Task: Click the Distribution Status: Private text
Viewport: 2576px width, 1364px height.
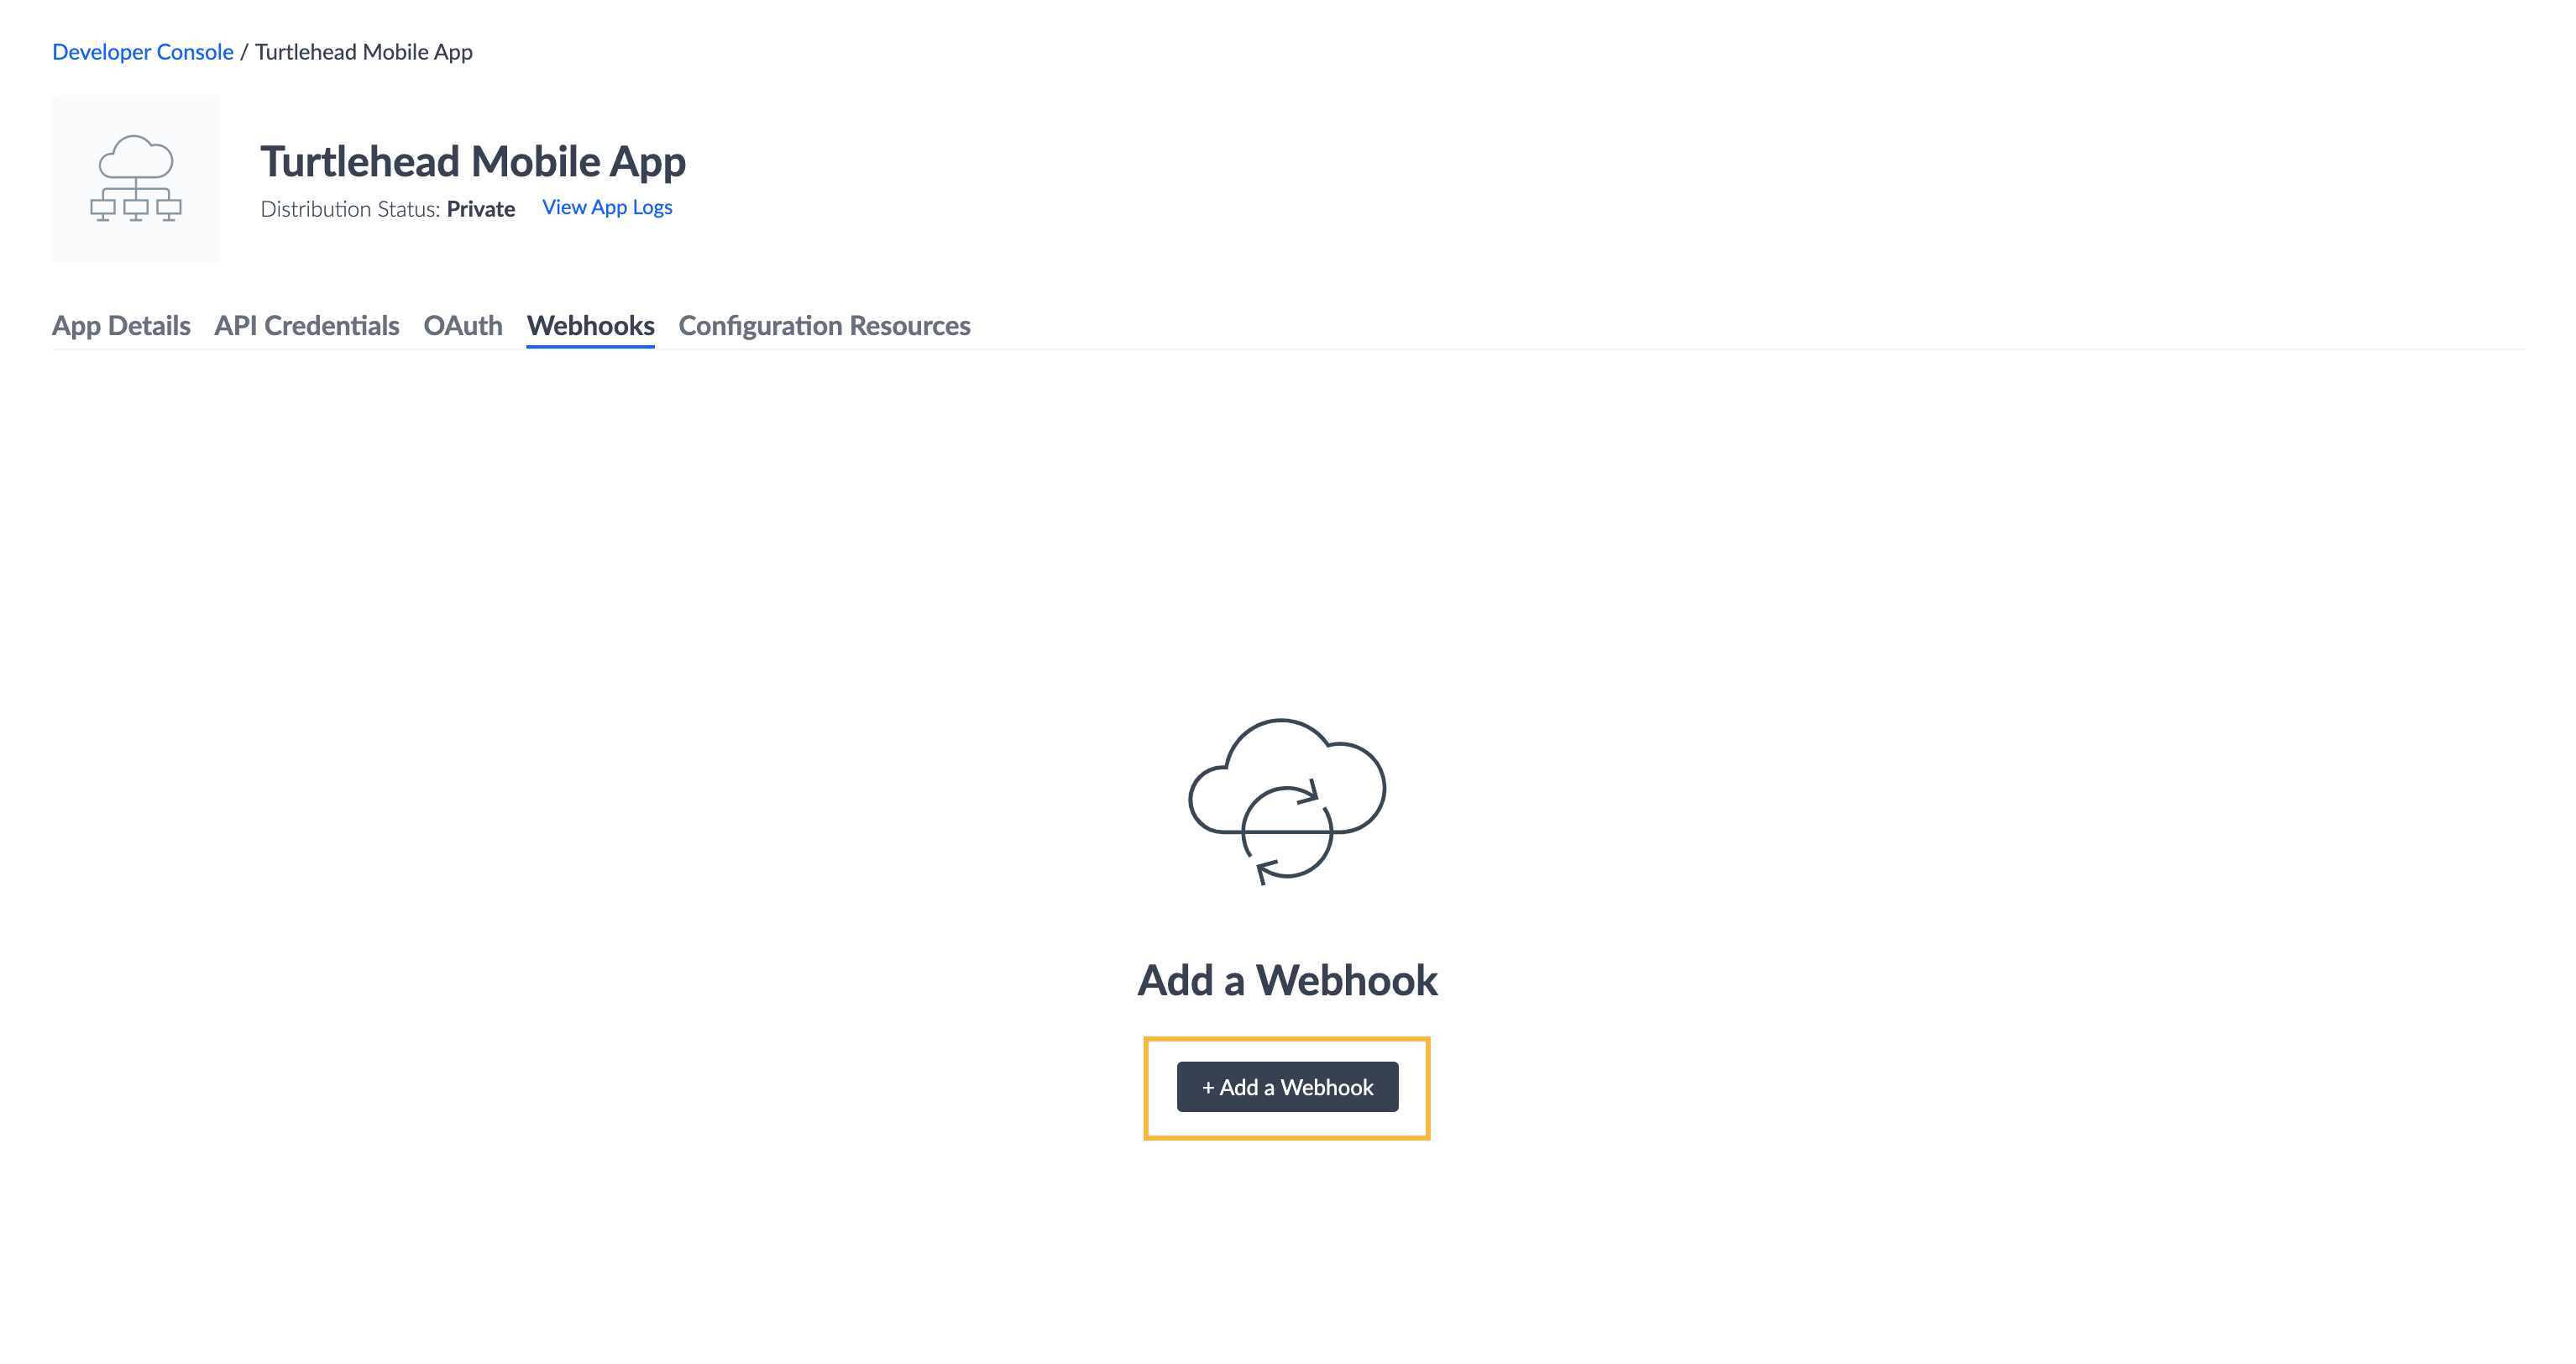Action: (388, 209)
